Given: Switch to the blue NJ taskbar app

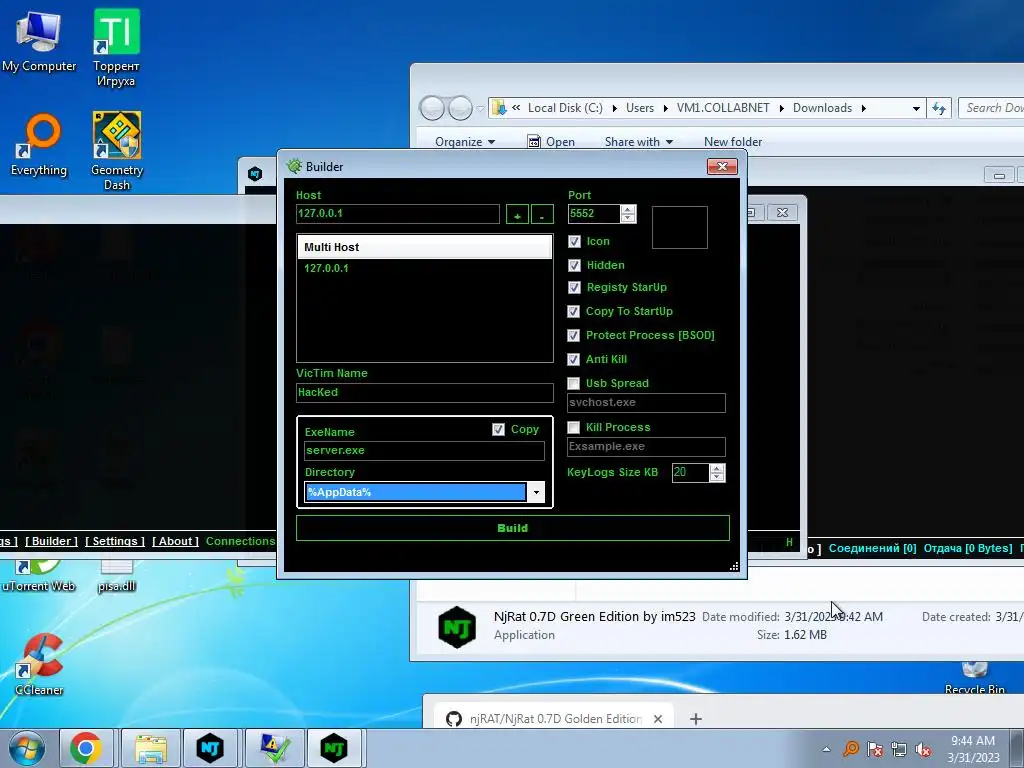Looking at the screenshot, I should pyautogui.click(x=210, y=748).
